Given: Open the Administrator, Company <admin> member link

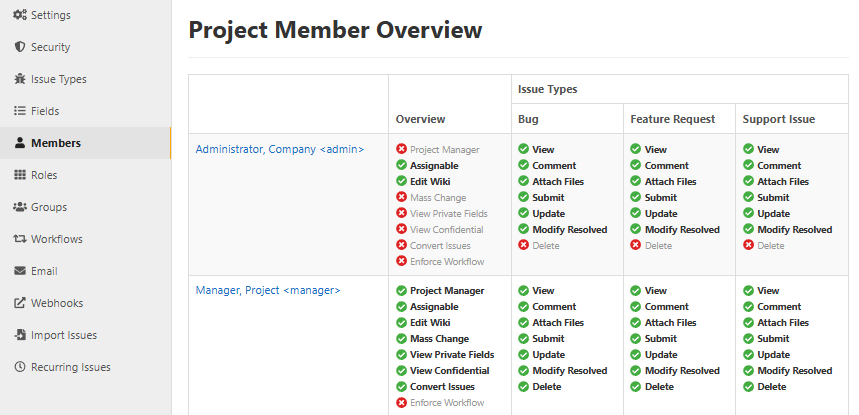Looking at the screenshot, I should coord(279,149).
